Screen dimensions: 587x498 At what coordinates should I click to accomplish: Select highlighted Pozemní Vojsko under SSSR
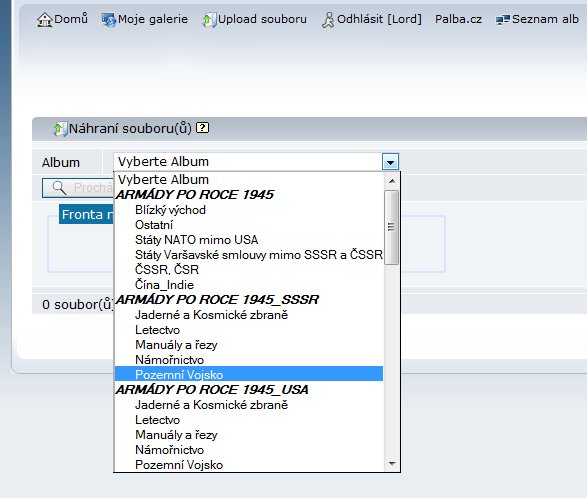249,374
